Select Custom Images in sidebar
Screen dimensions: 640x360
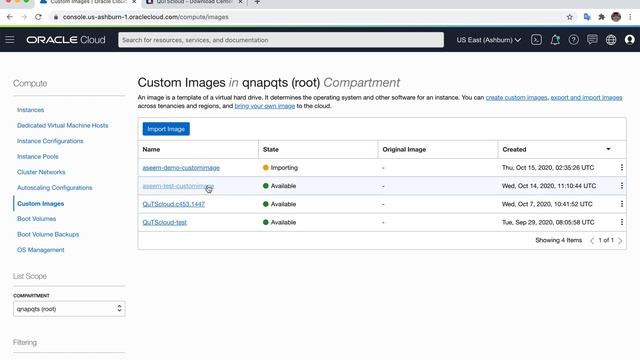coord(40,203)
